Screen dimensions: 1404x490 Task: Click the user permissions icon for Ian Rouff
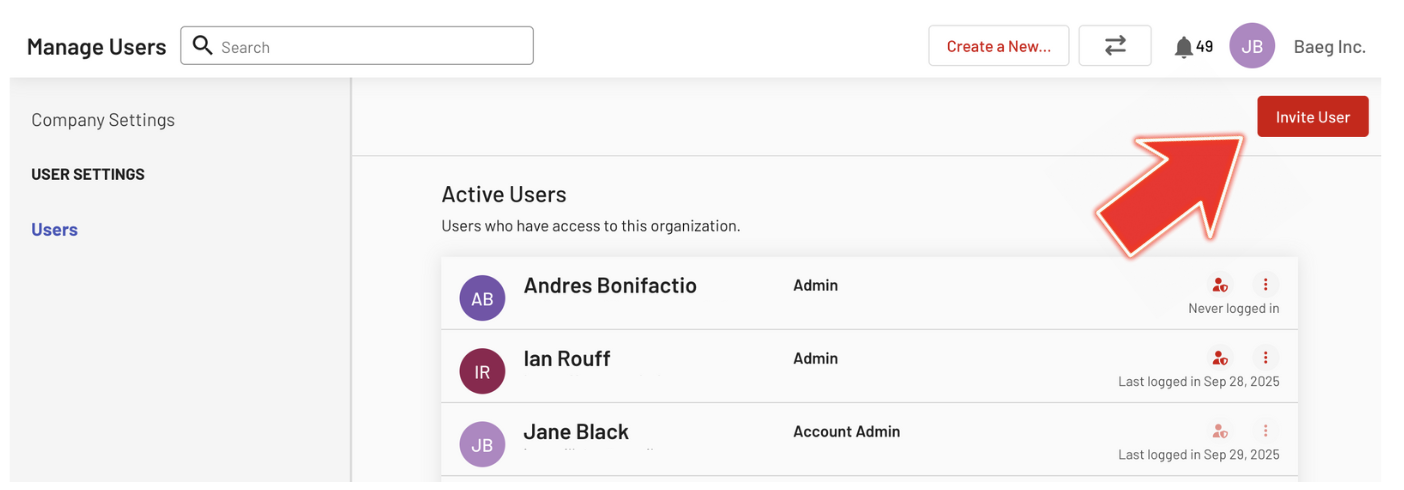[x=1219, y=358]
